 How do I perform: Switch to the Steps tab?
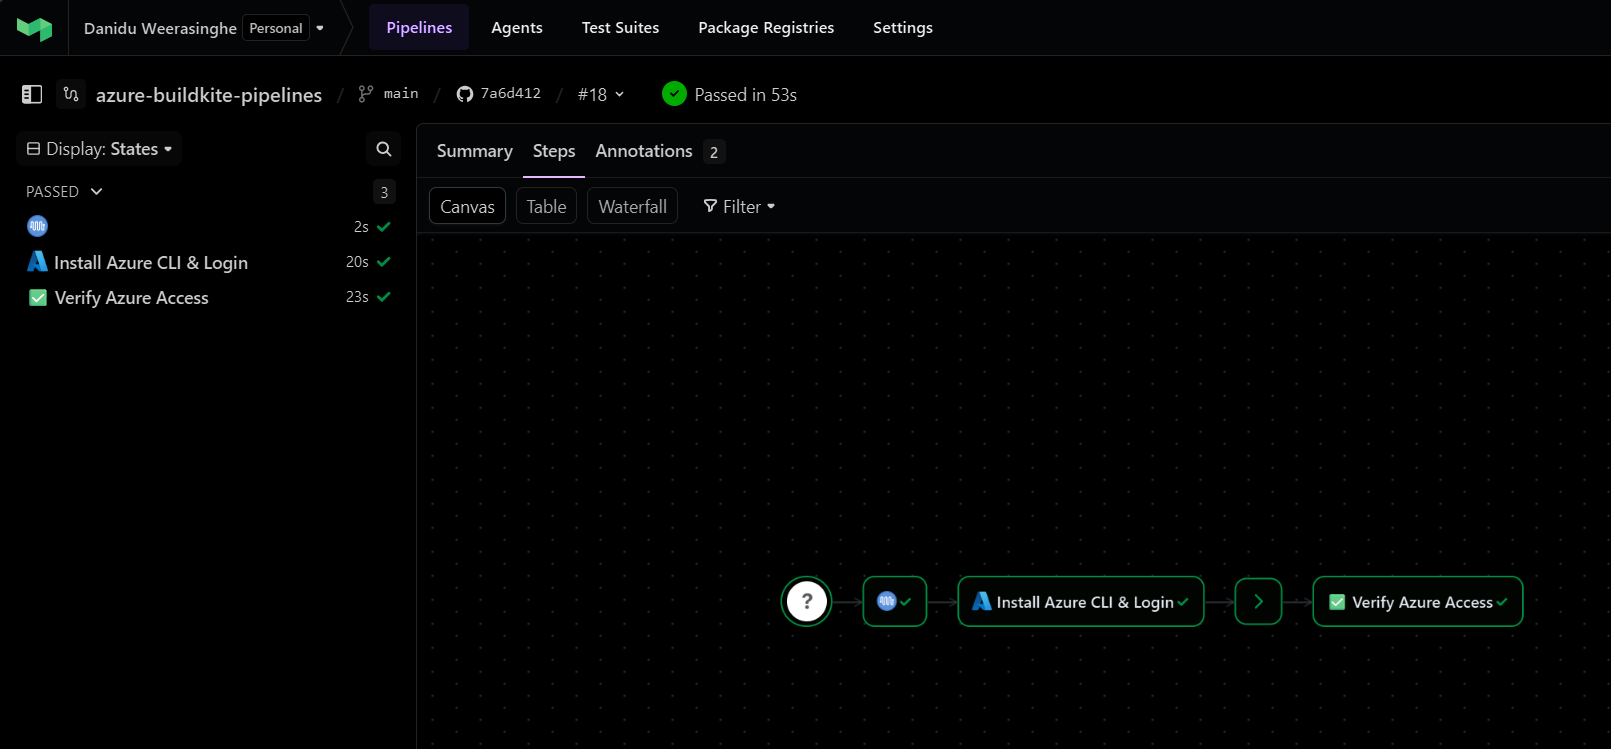[554, 151]
